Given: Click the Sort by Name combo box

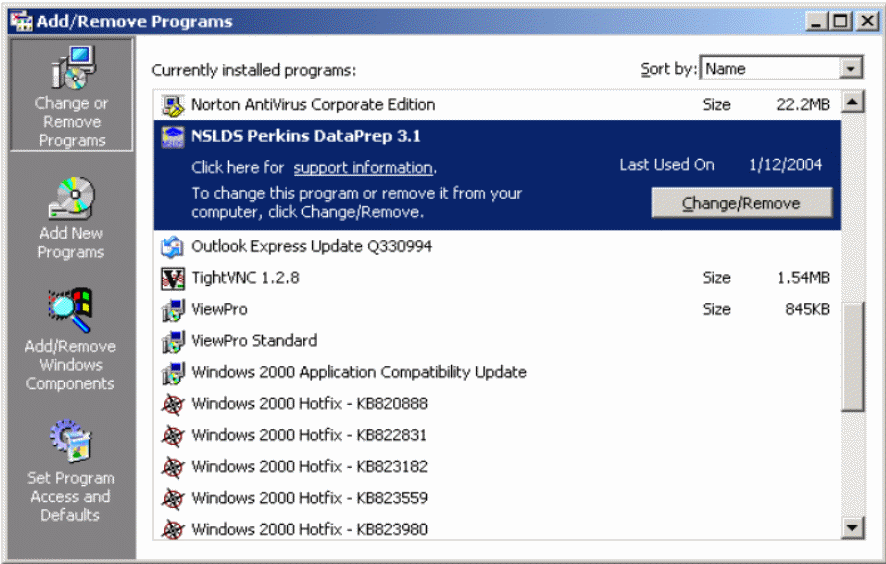Looking at the screenshot, I should click(769, 69).
